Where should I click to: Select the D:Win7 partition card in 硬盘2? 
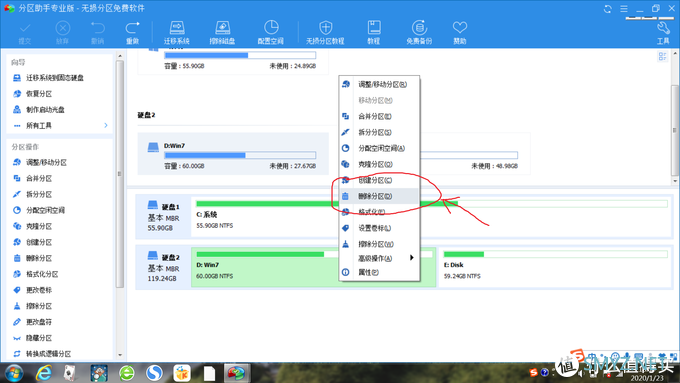point(233,154)
